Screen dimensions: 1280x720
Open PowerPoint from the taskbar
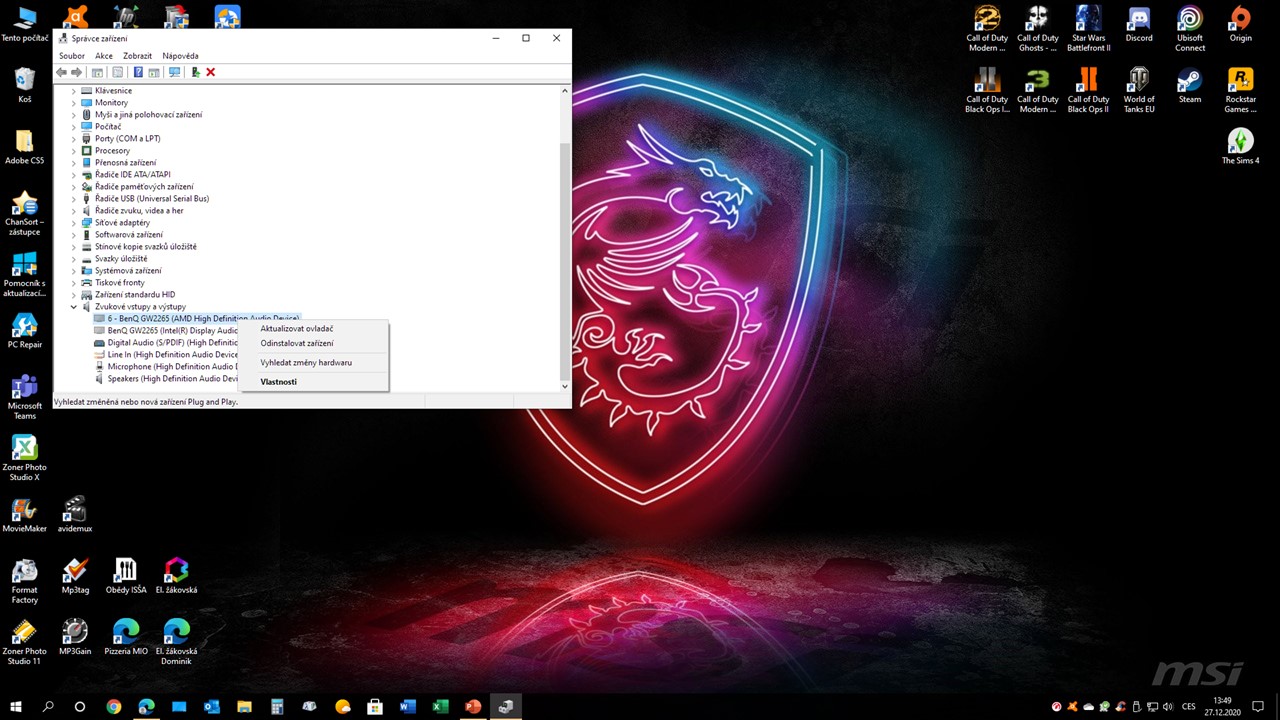(x=473, y=707)
